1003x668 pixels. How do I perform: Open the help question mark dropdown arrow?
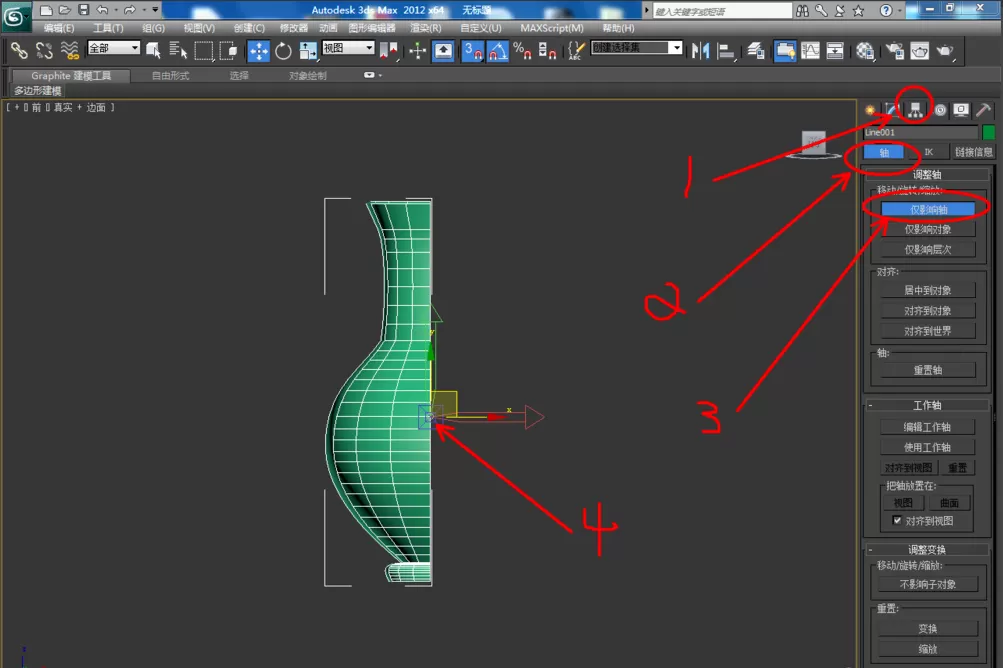(x=899, y=10)
